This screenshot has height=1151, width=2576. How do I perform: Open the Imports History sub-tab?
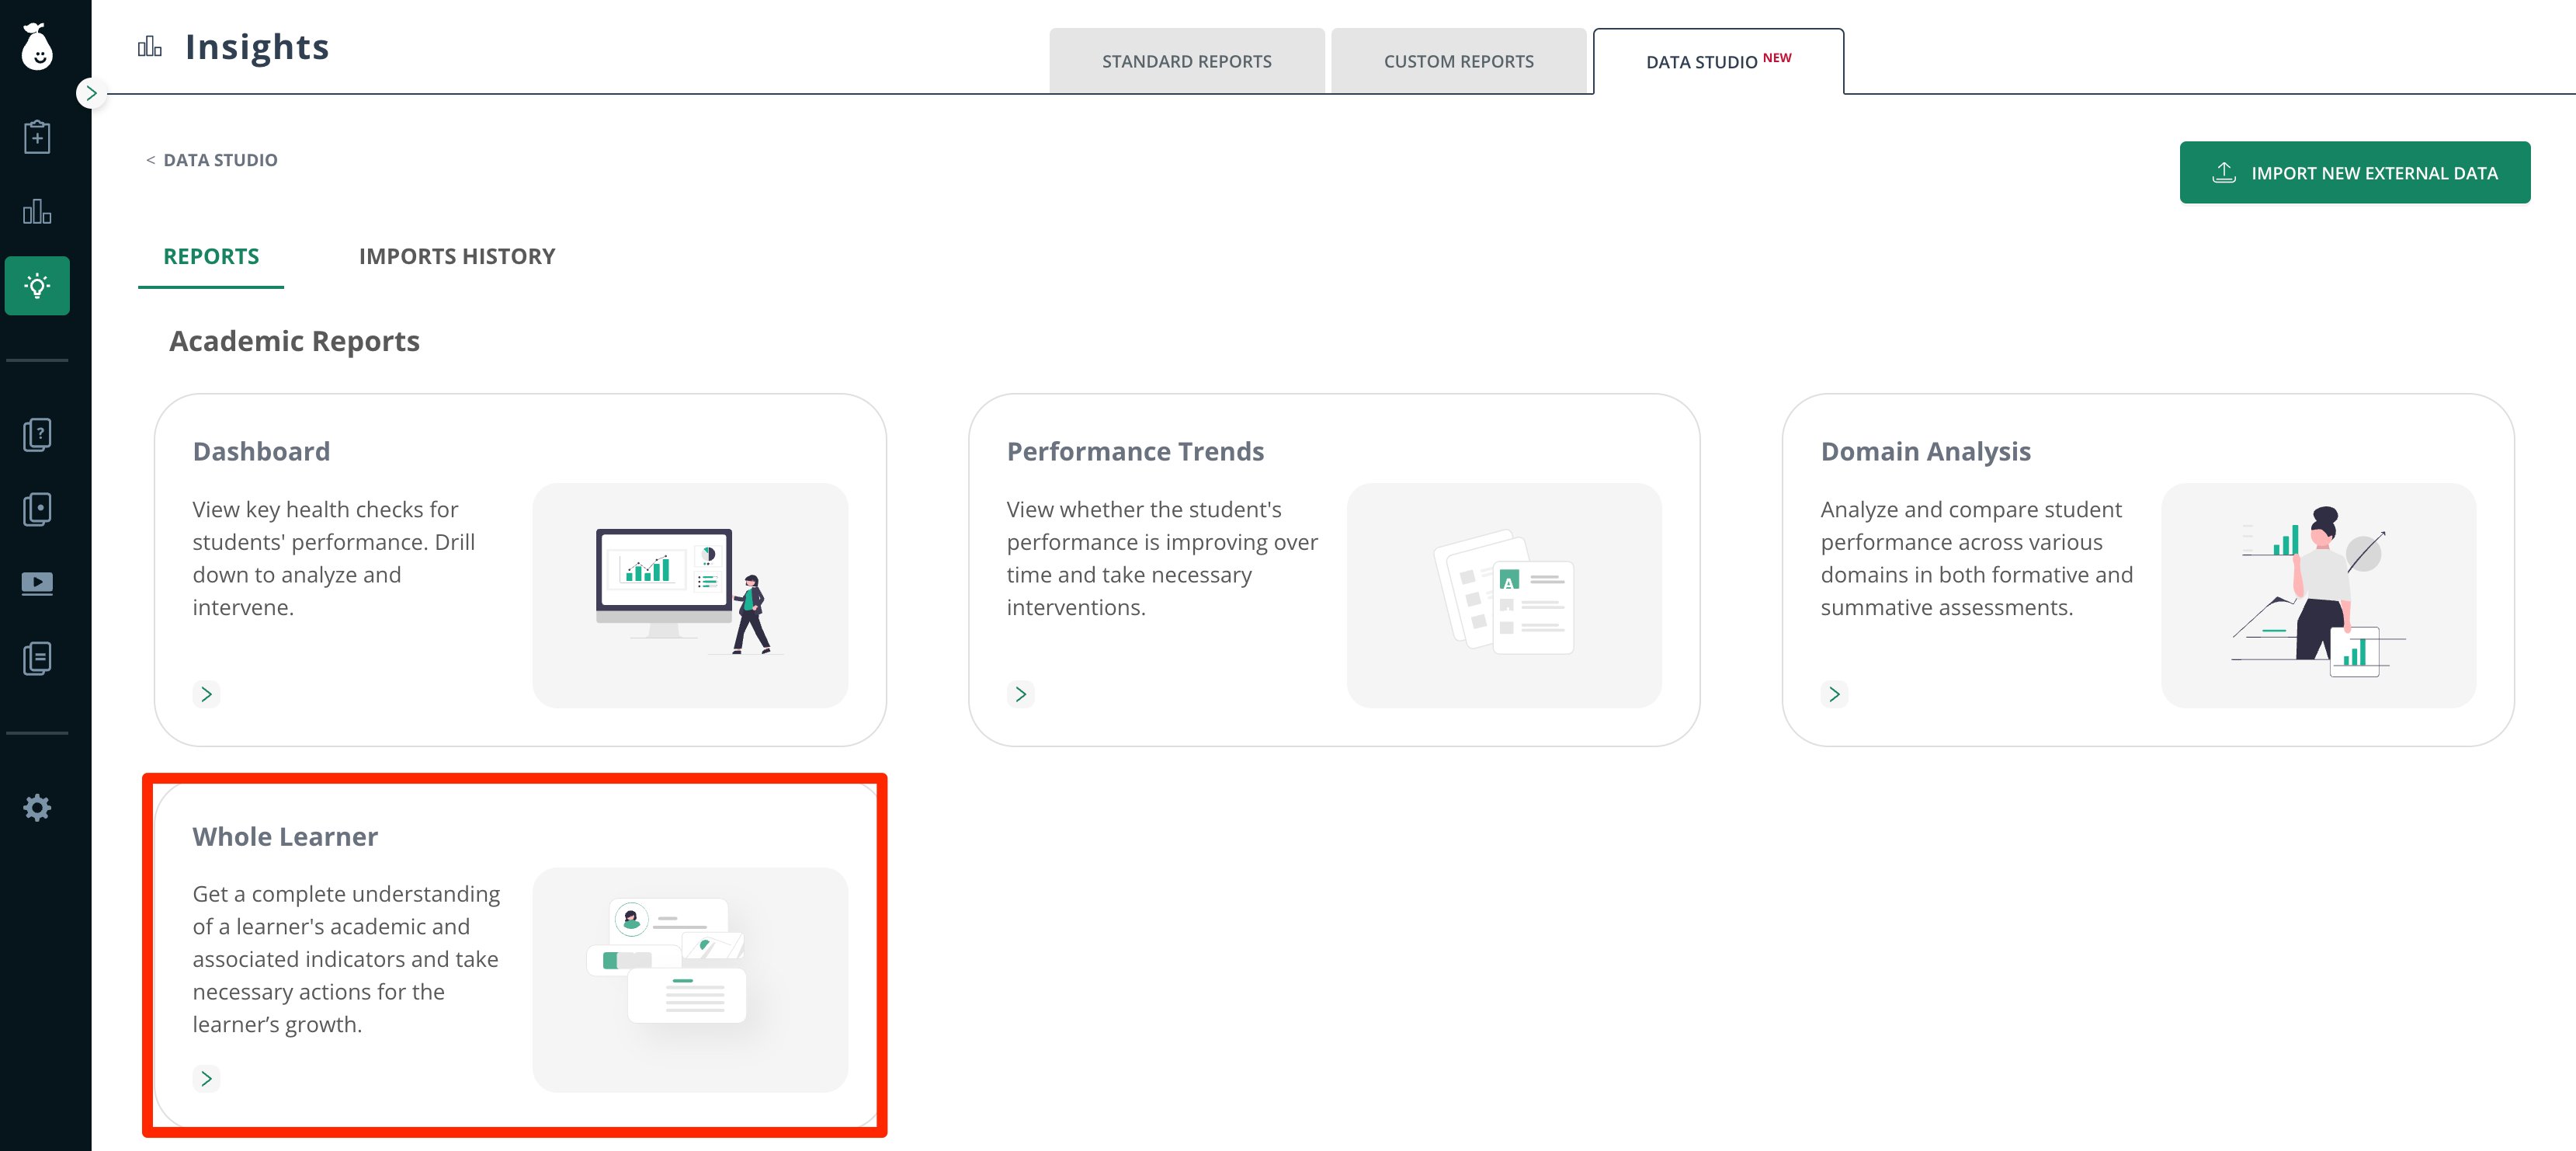(x=457, y=257)
